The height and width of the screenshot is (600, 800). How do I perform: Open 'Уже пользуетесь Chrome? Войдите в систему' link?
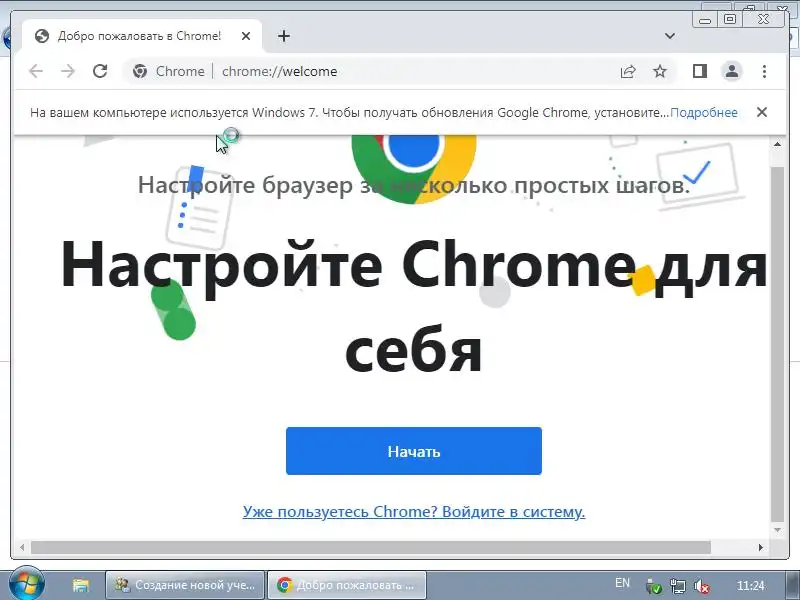[414, 511]
